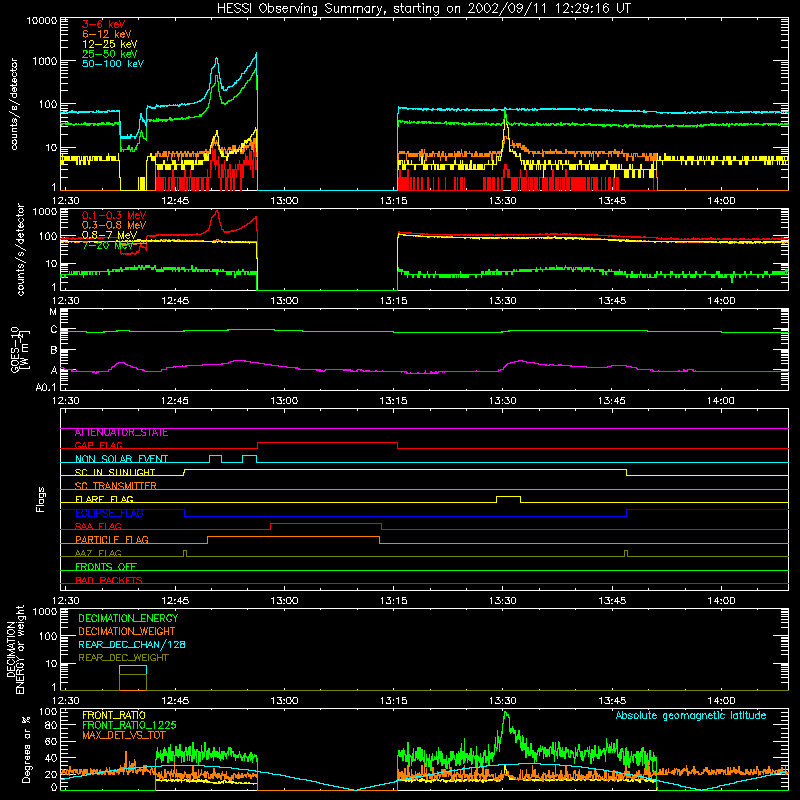Select the 25-50 keV legend label
Image resolution: width=800 pixels, height=800 pixels.
point(110,54)
